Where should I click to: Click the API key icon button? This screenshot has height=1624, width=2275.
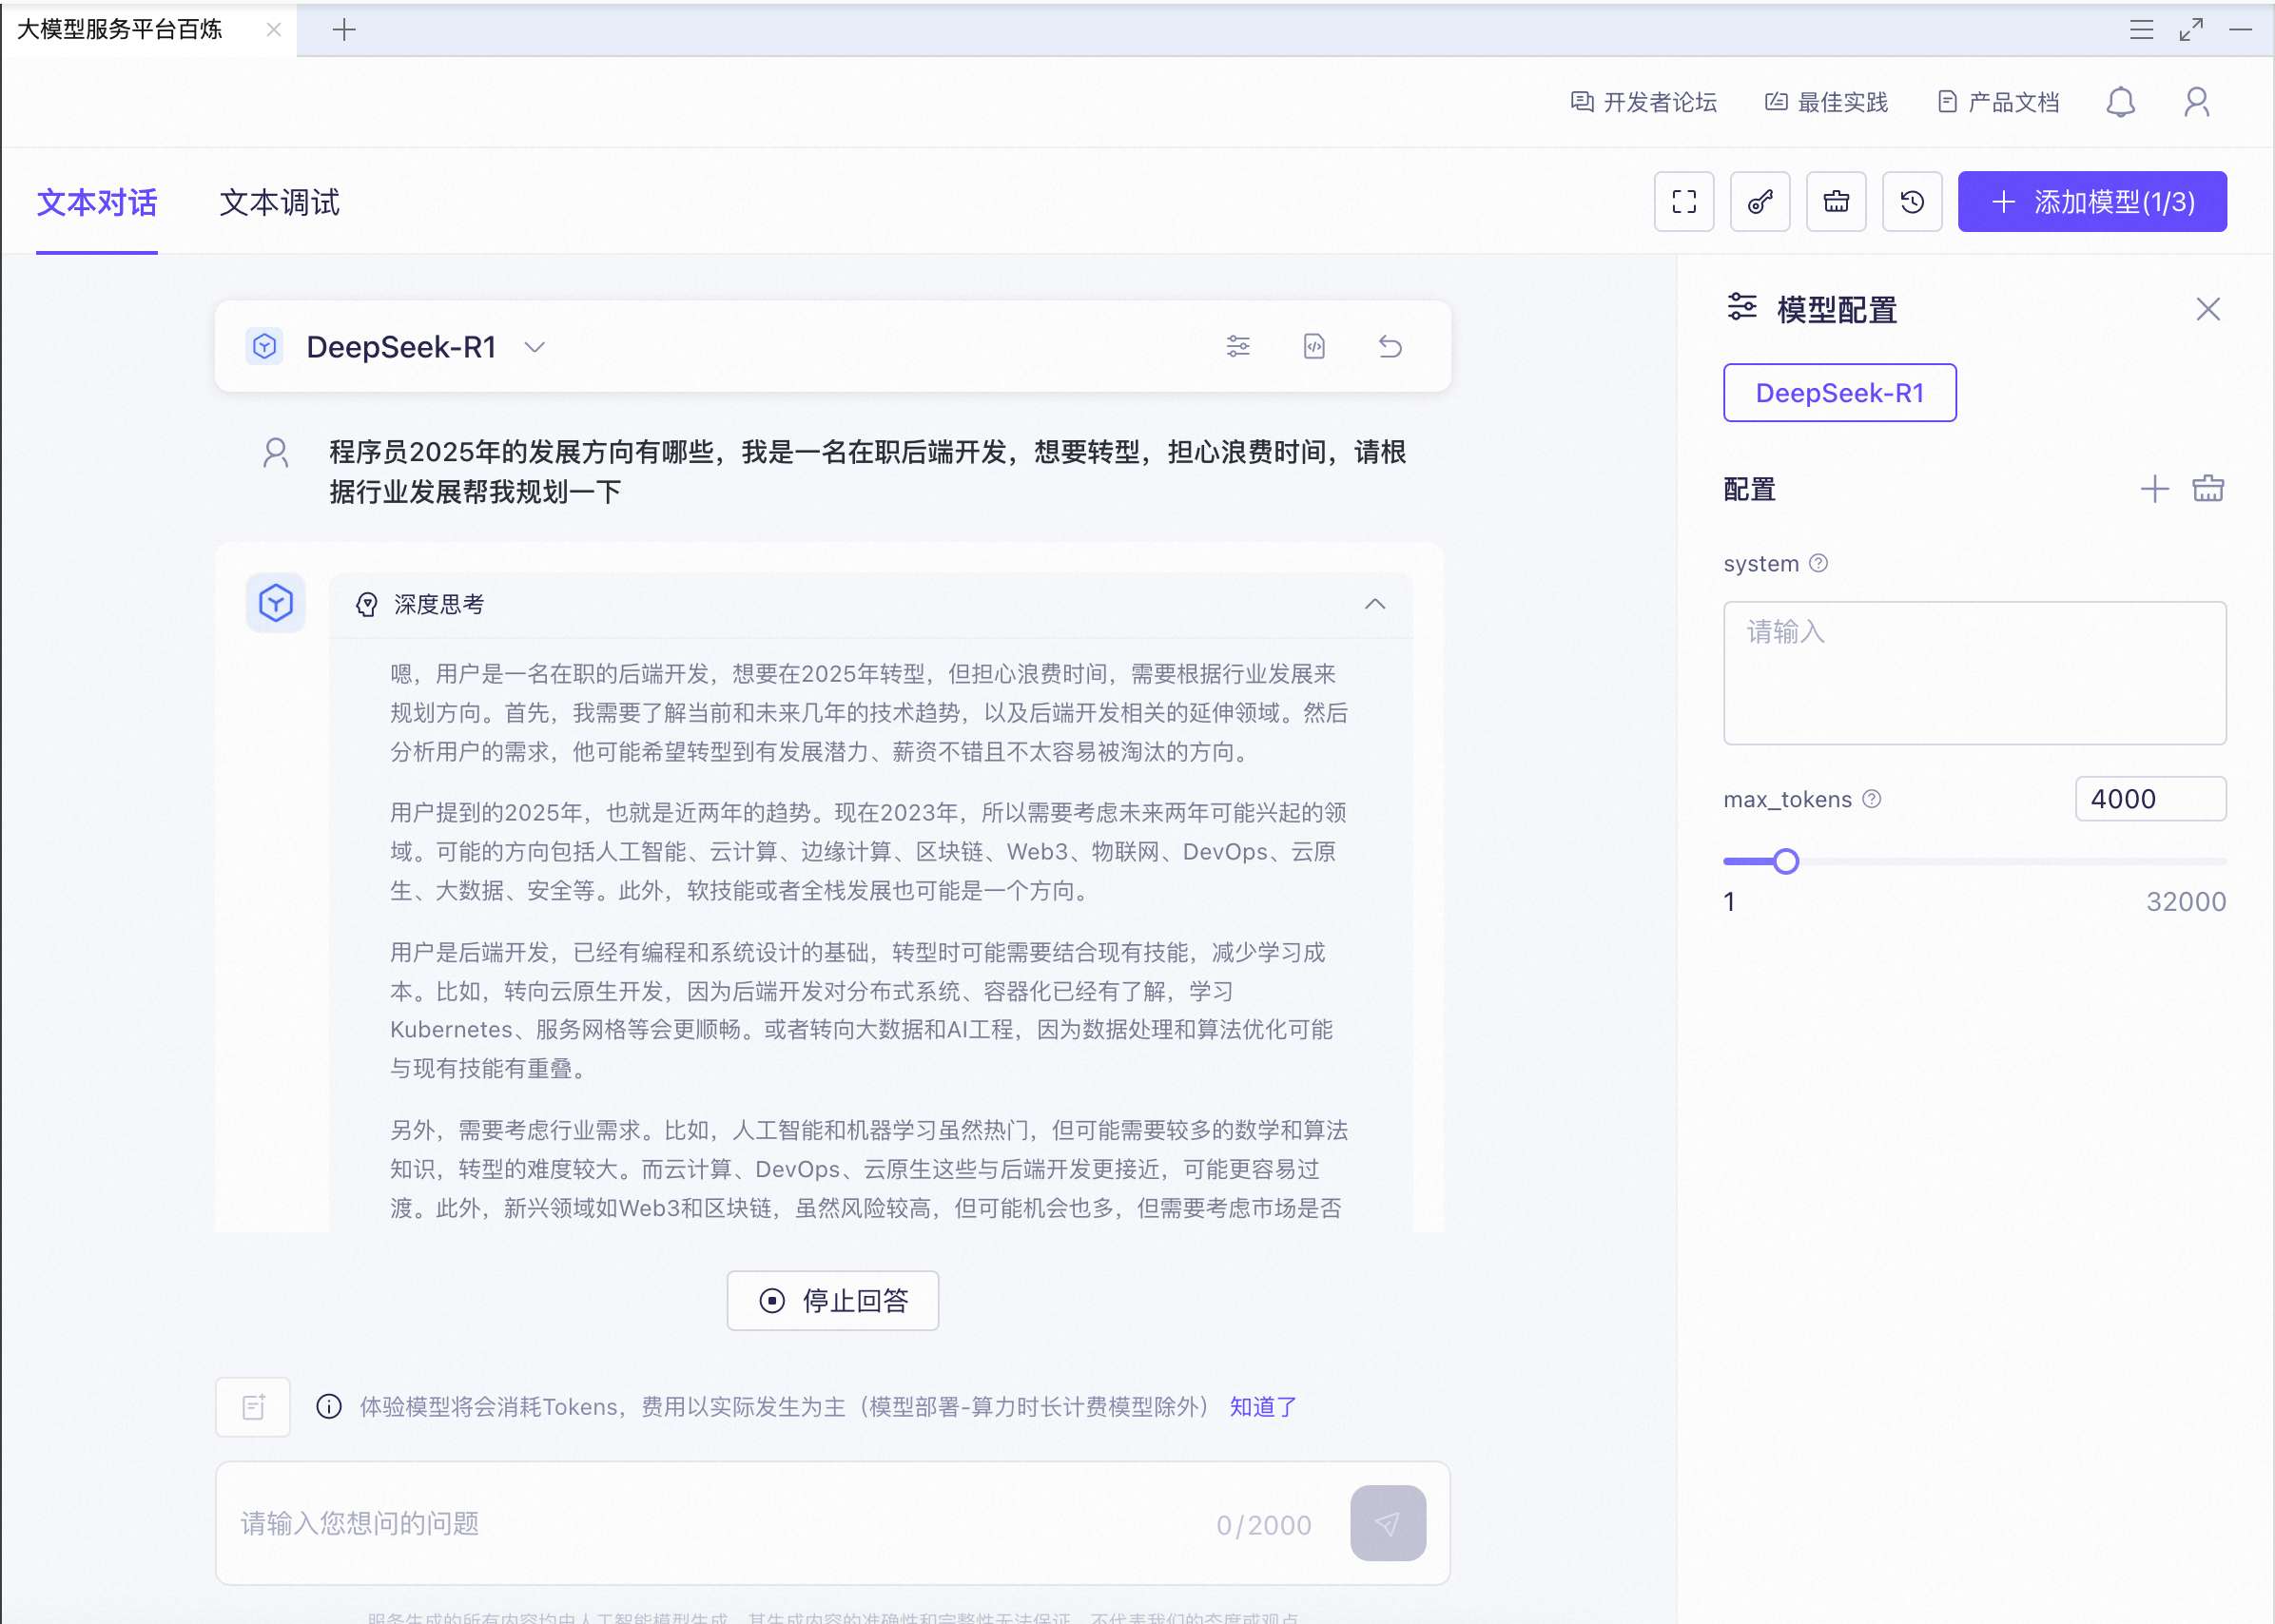1760,202
